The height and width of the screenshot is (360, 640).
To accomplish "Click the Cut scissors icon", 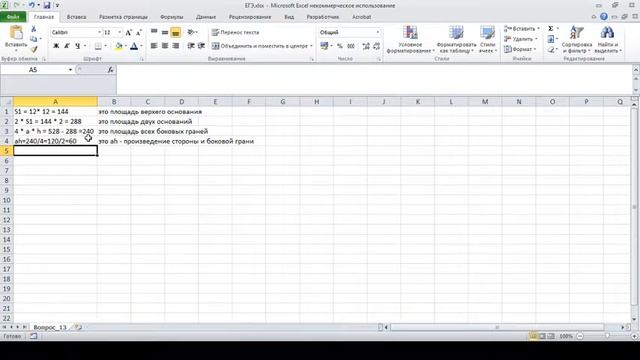I will tap(33, 29).
